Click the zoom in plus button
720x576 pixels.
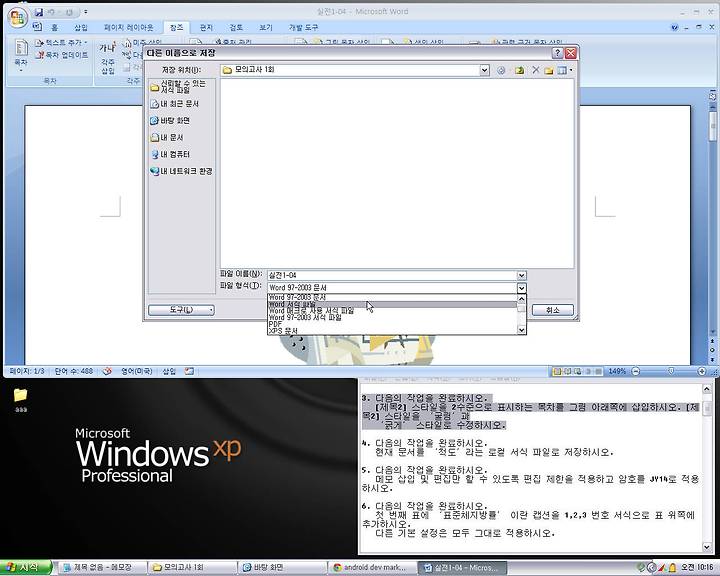pyautogui.click(x=702, y=371)
